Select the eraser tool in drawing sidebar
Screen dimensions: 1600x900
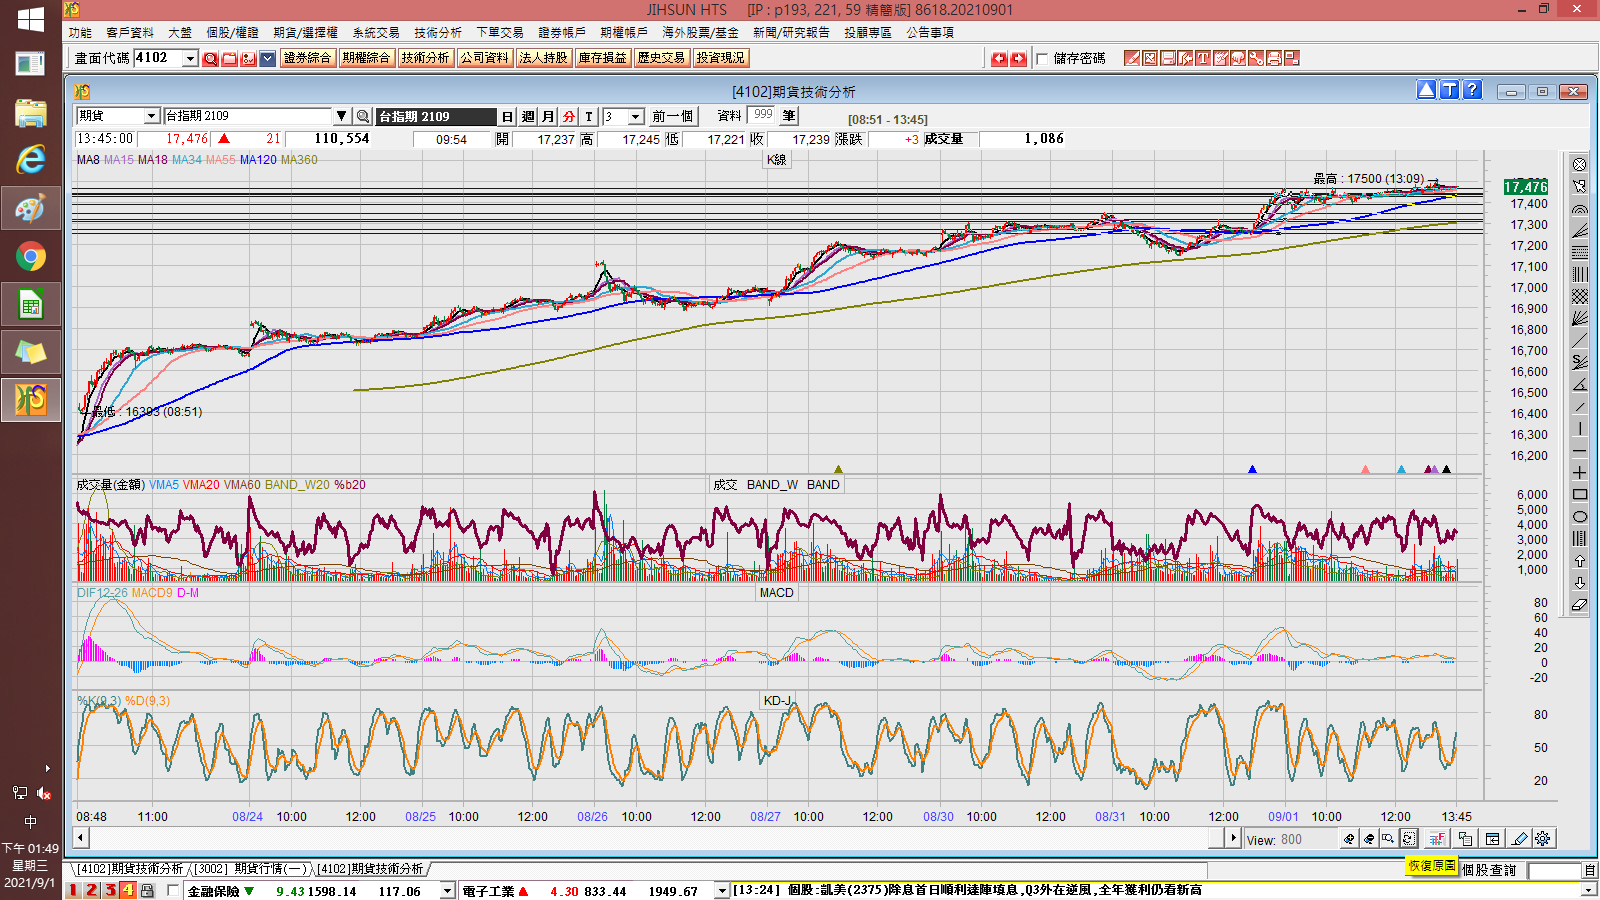pos(1580,605)
